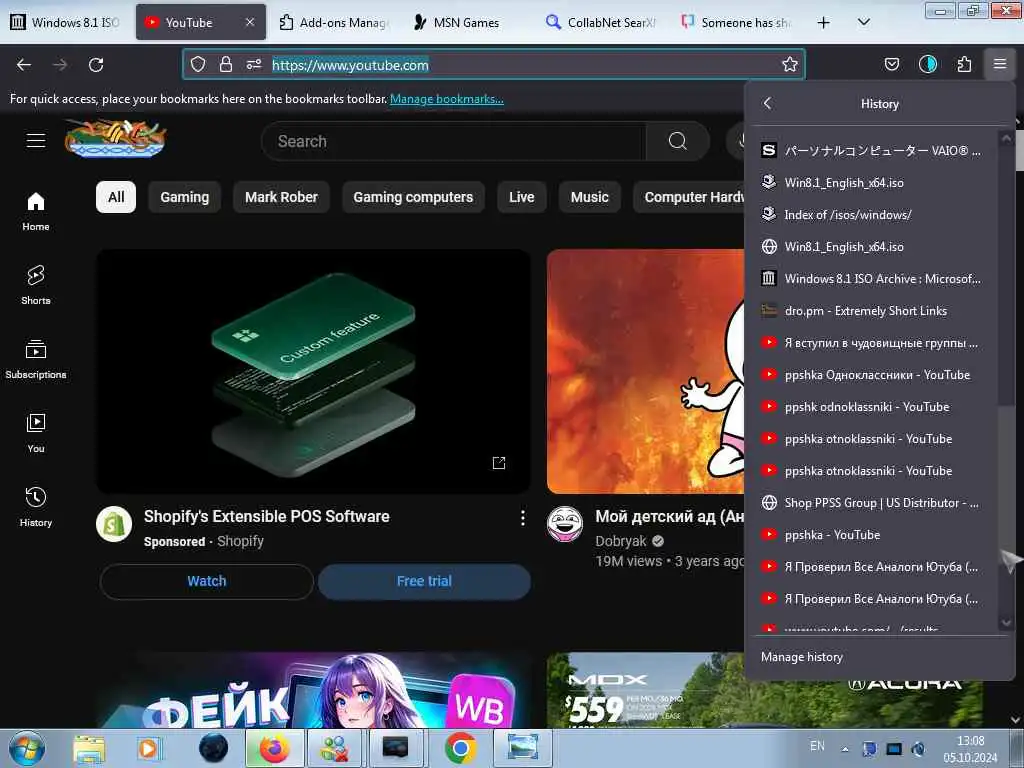Expand the list all tabs dropdown
Screen dimensions: 1024x768
point(863,22)
